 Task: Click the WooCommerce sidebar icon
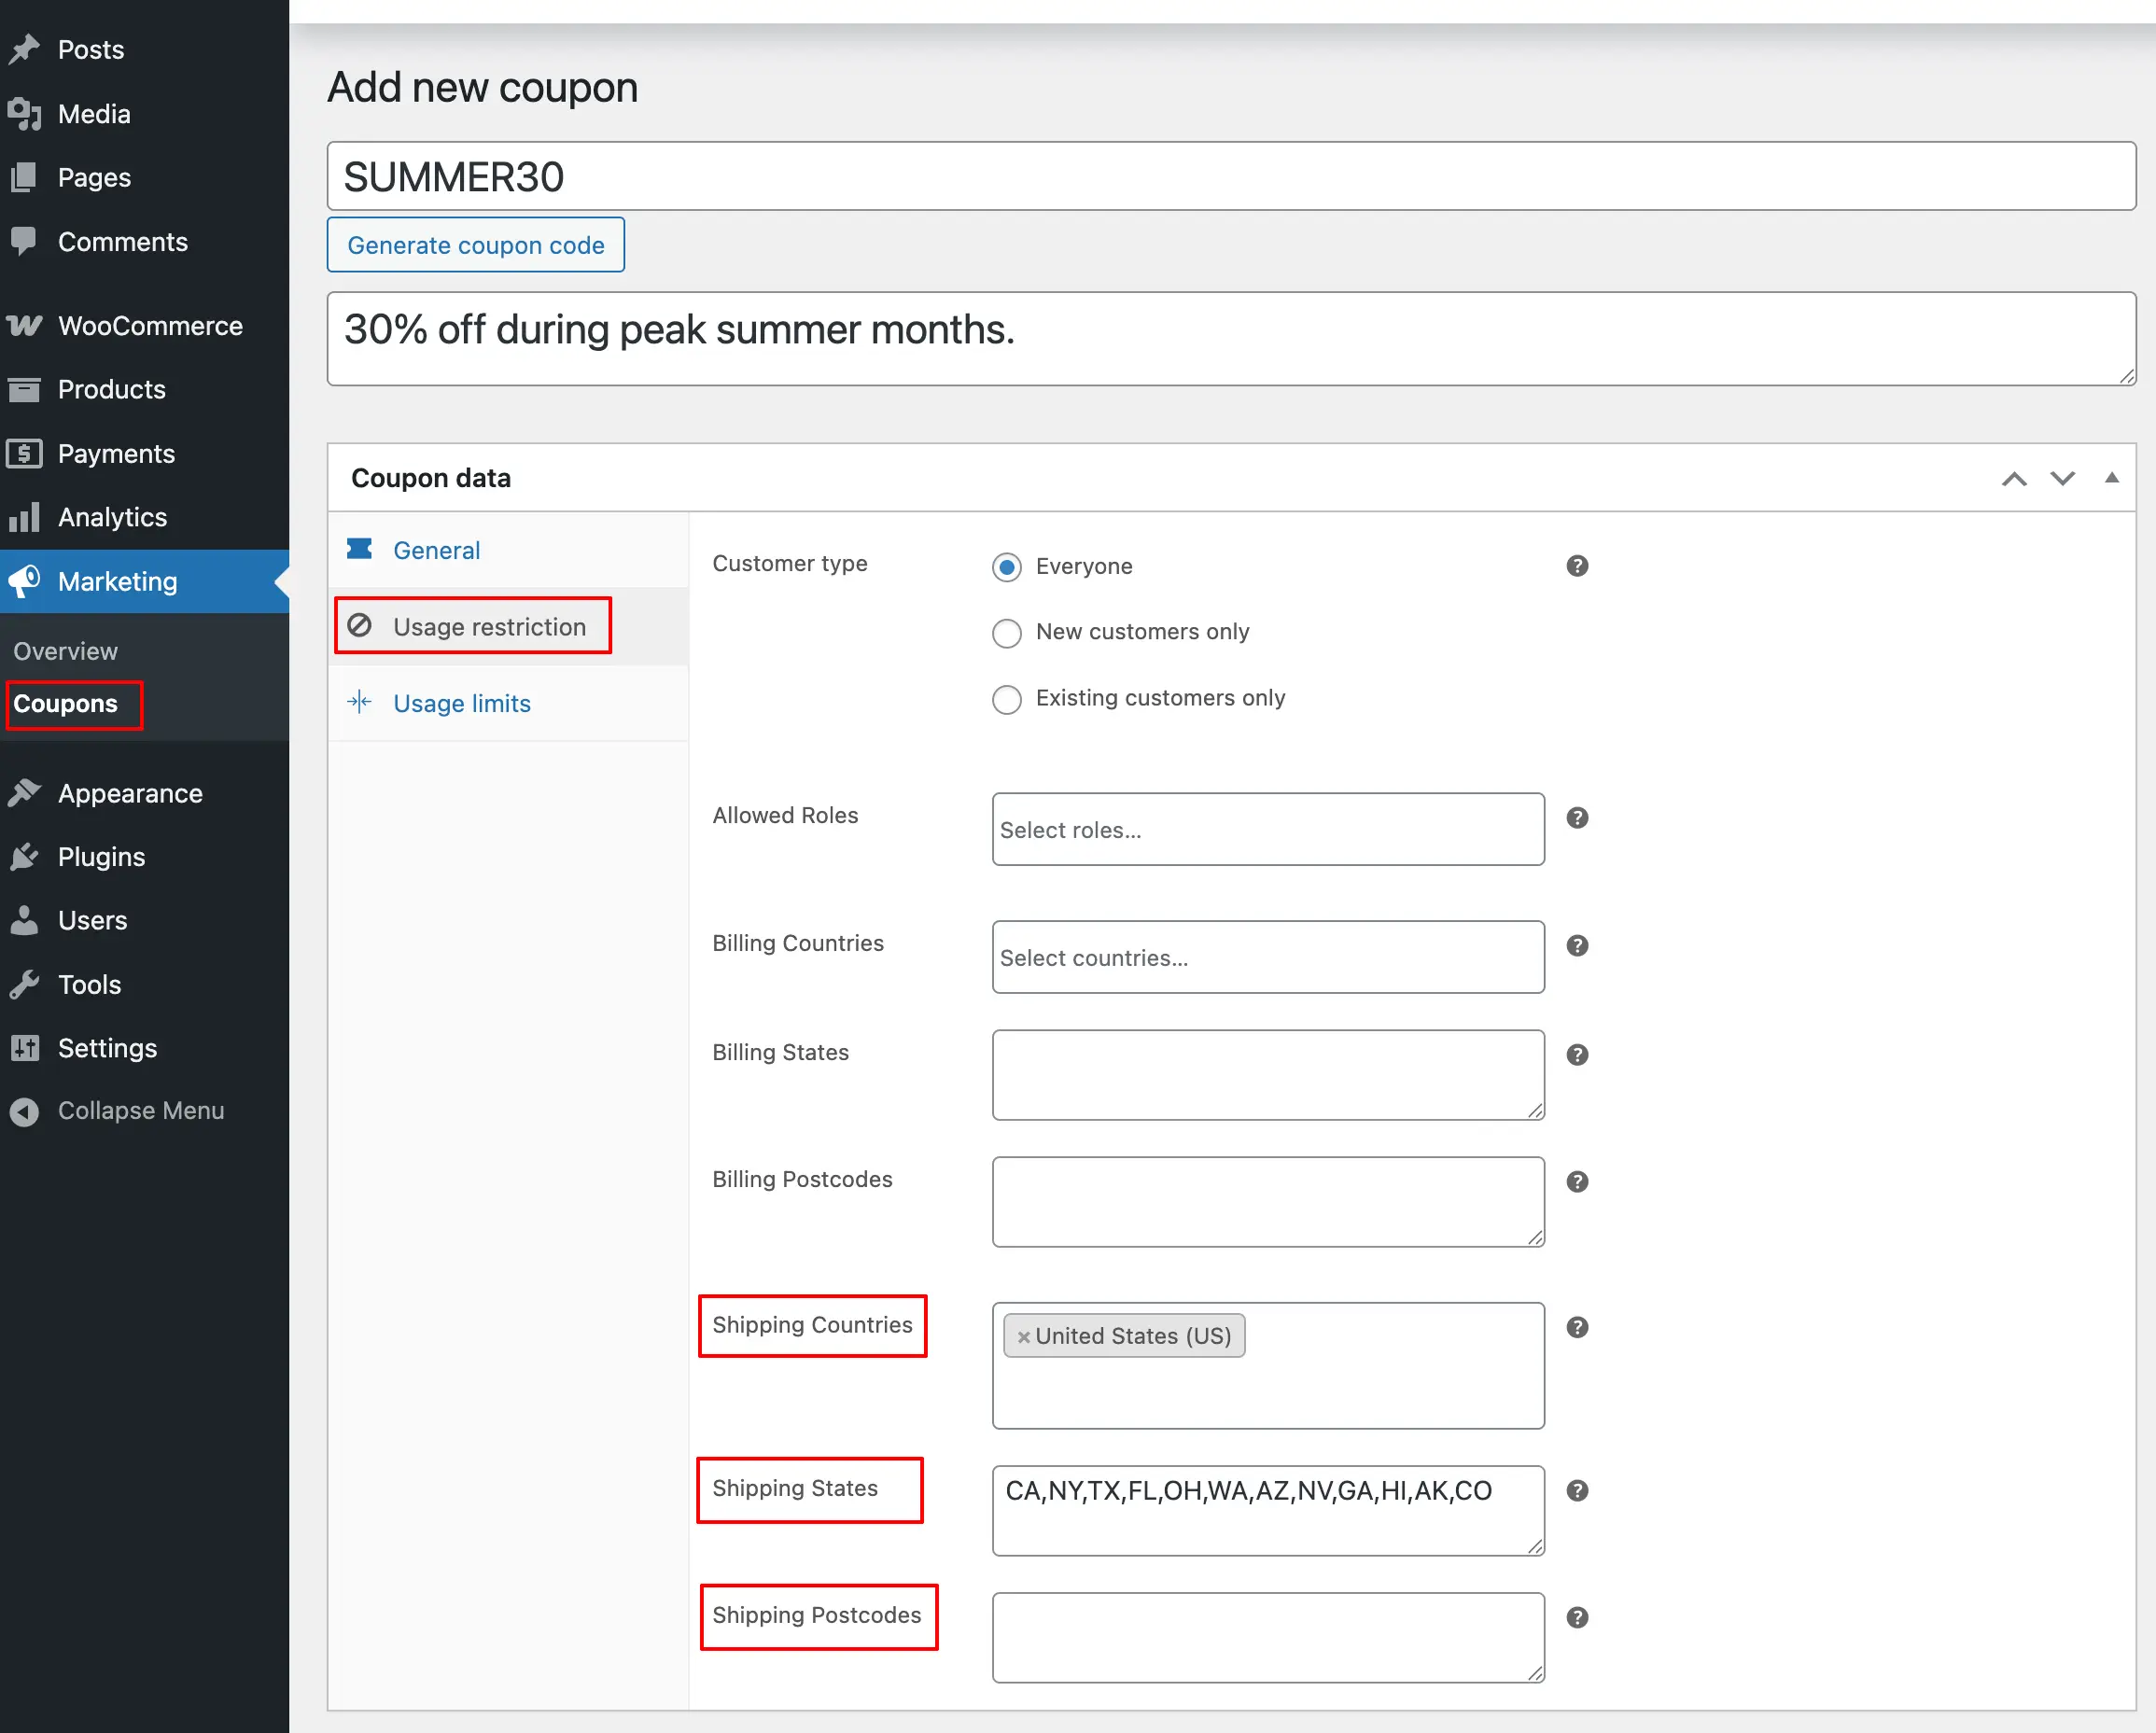(26, 325)
